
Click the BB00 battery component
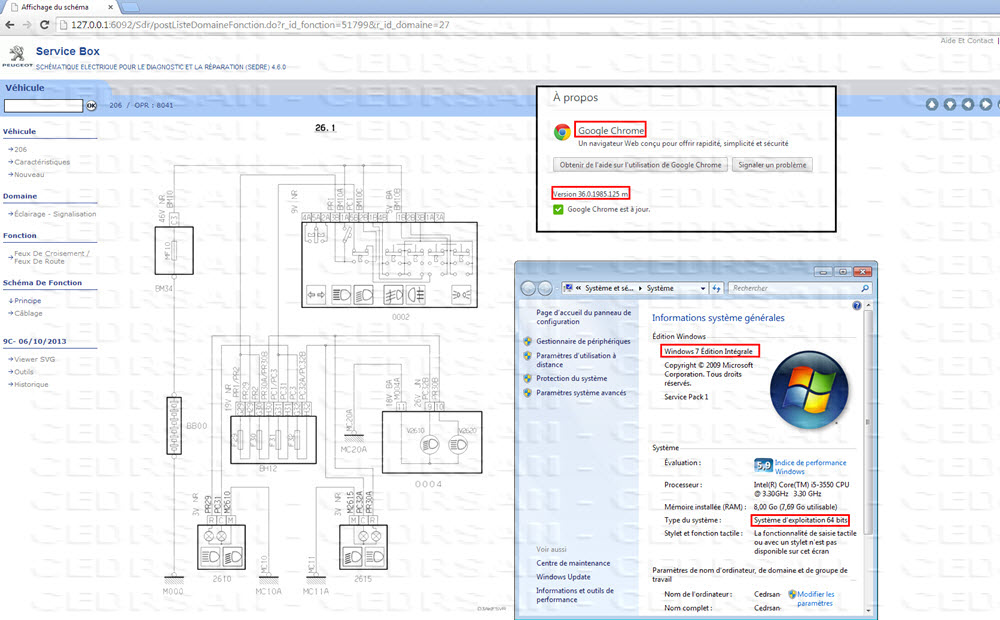point(173,425)
